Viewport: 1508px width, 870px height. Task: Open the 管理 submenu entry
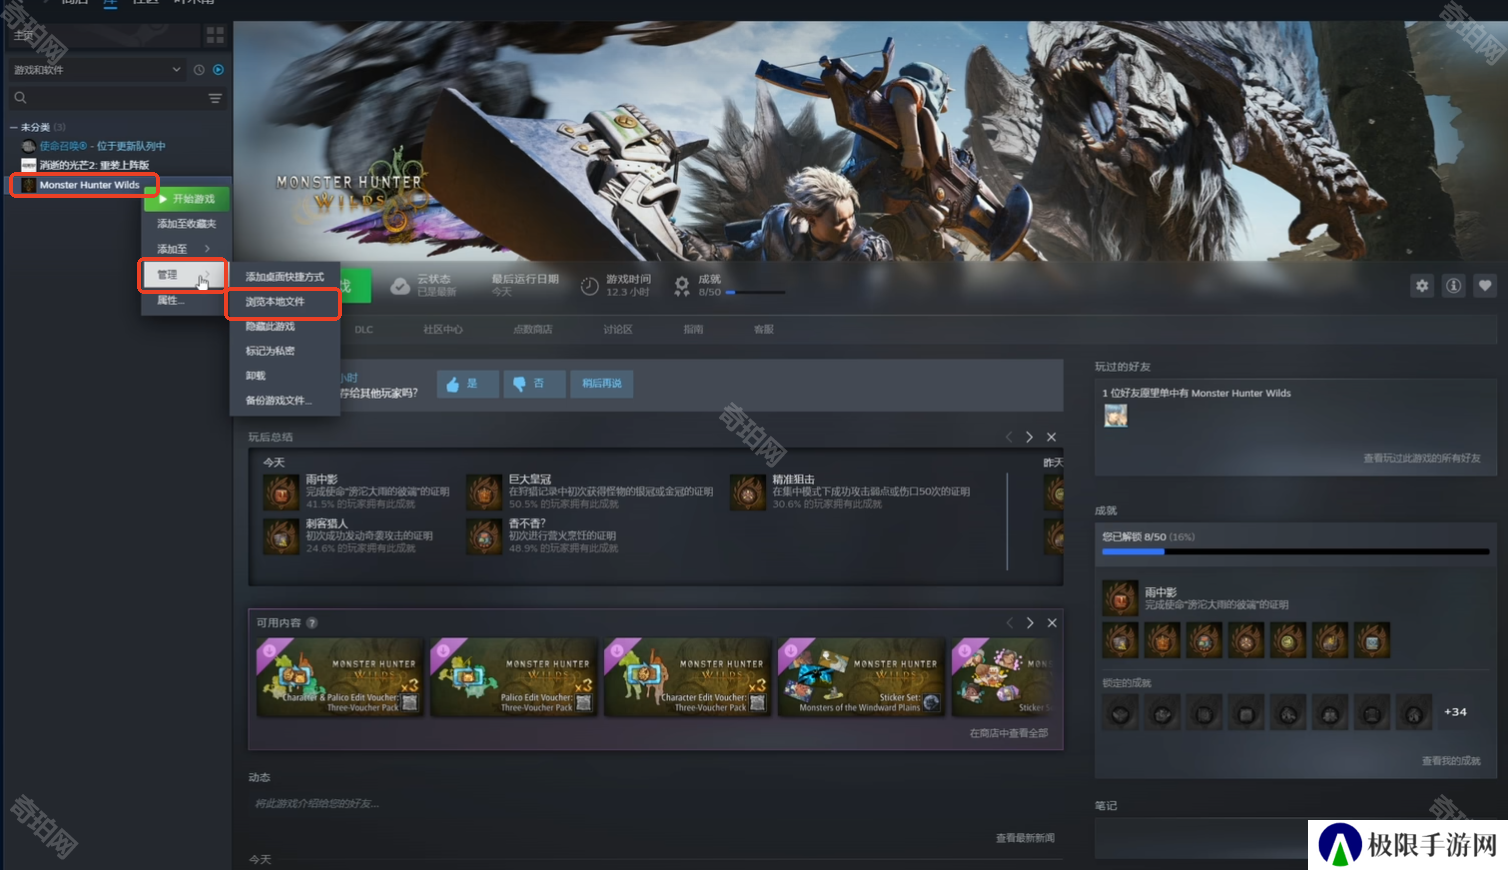point(182,275)
